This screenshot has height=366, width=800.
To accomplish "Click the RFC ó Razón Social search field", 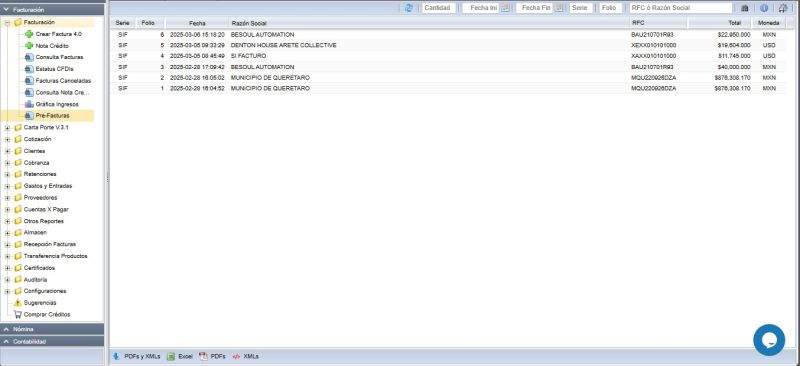I will (x=680, y=8).
